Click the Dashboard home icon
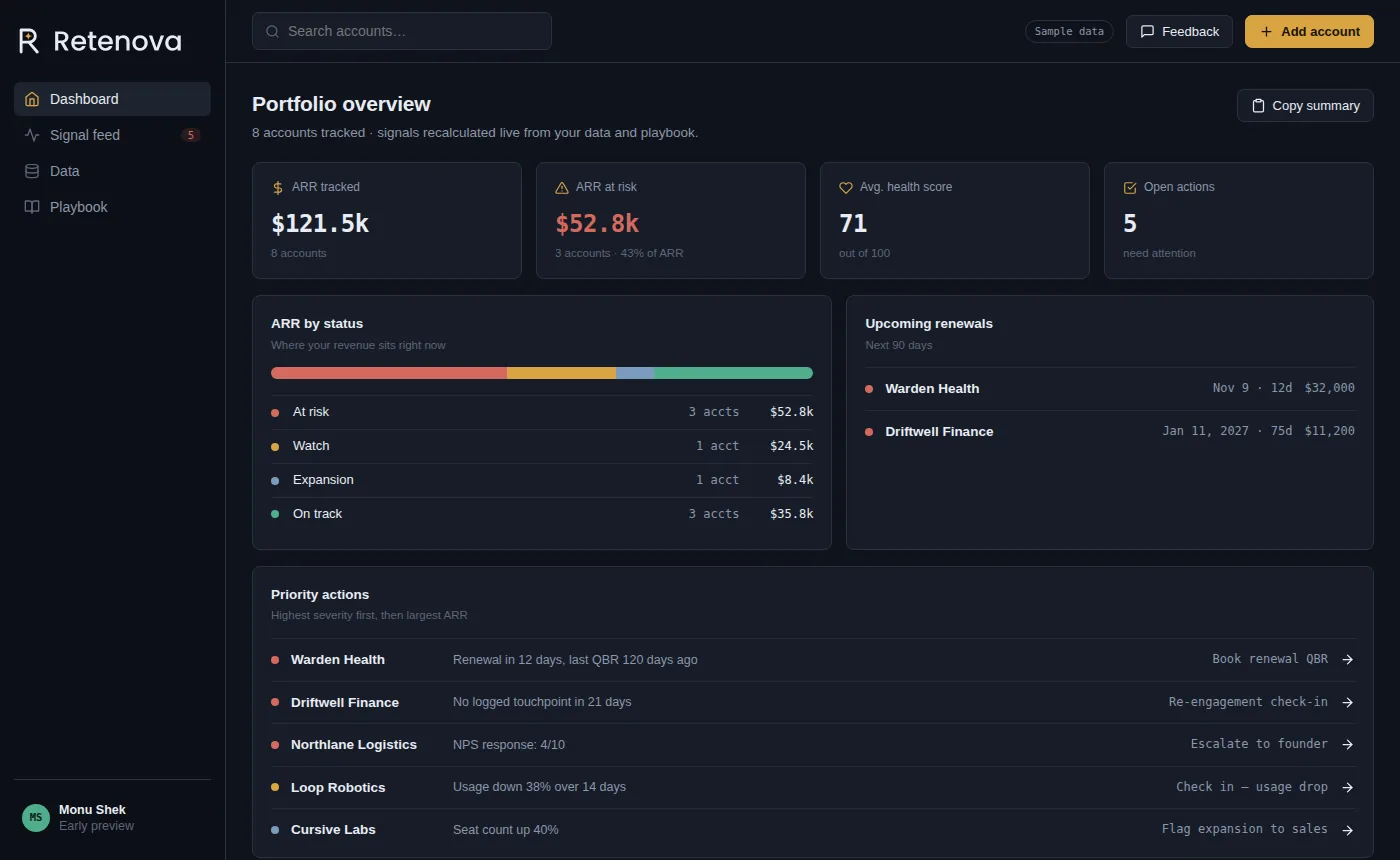 (x=32, y=99)
